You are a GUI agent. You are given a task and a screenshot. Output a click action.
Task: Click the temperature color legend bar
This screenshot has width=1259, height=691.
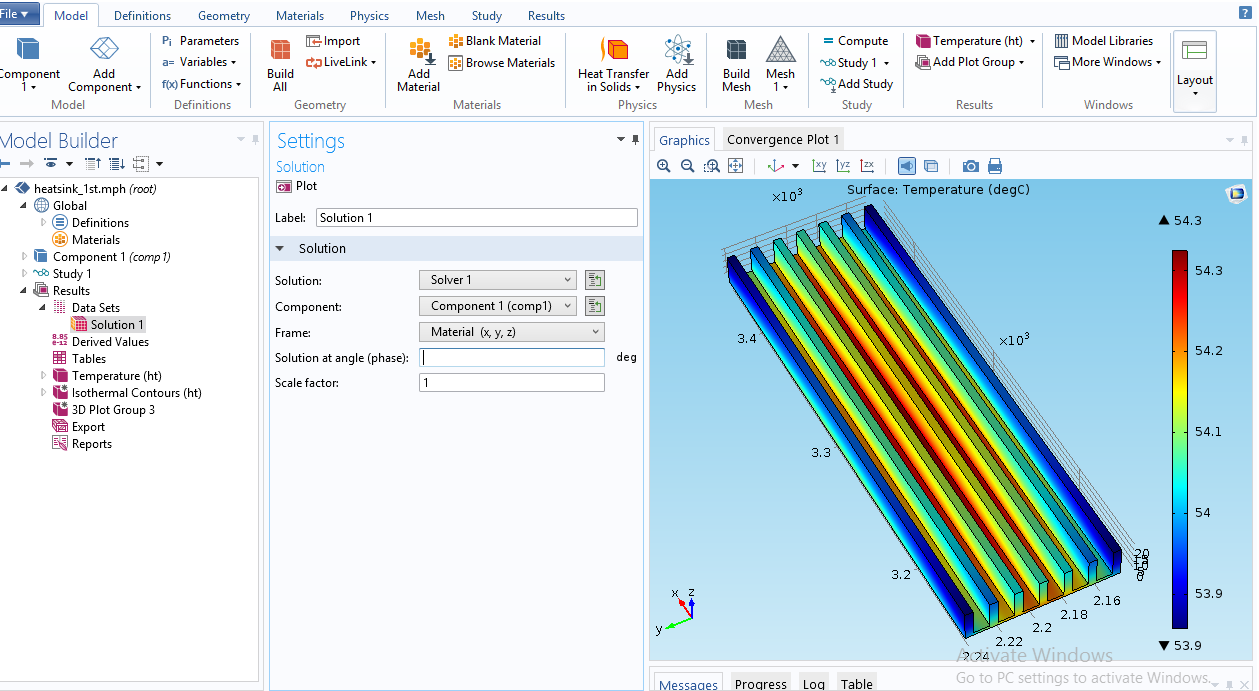pos(1180,439)
